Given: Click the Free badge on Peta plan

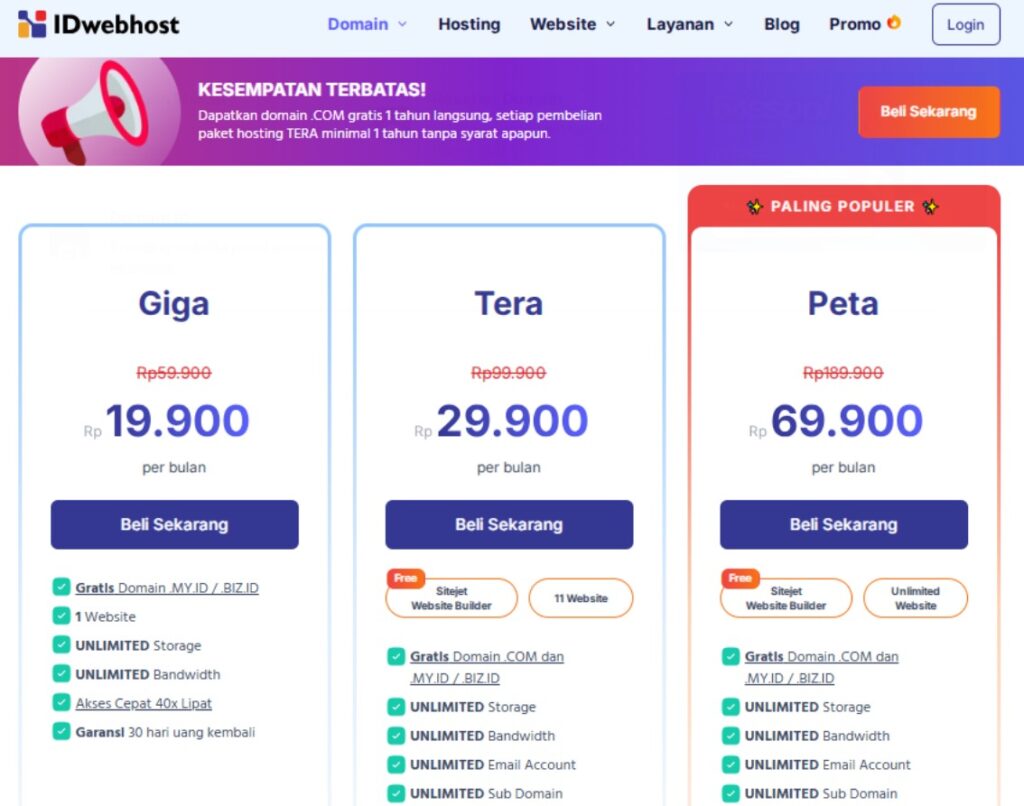Looking at the screenshot, I should [739, 578].
